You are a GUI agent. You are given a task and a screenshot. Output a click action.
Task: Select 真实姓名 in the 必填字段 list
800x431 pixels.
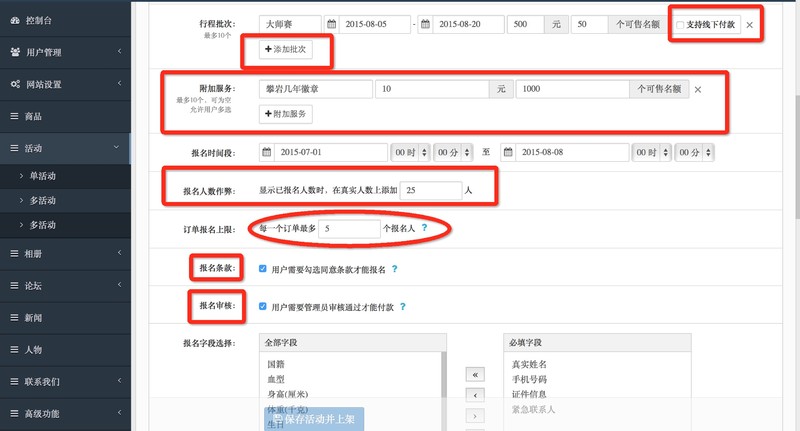point(529,364)
